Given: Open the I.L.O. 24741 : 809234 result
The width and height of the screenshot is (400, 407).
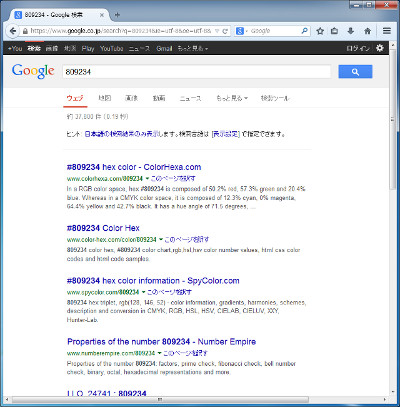Looking at the screenshot, I should 107,393.
